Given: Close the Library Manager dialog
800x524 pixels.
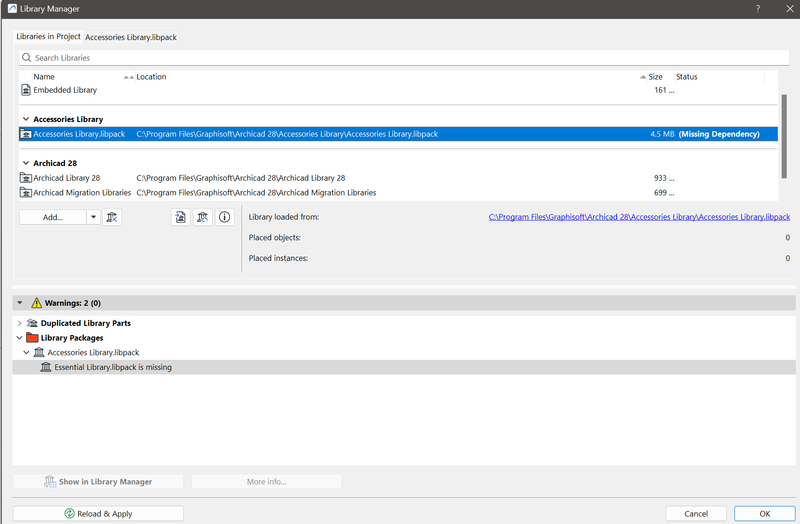Looking at the screenshot, I should 790,9.
